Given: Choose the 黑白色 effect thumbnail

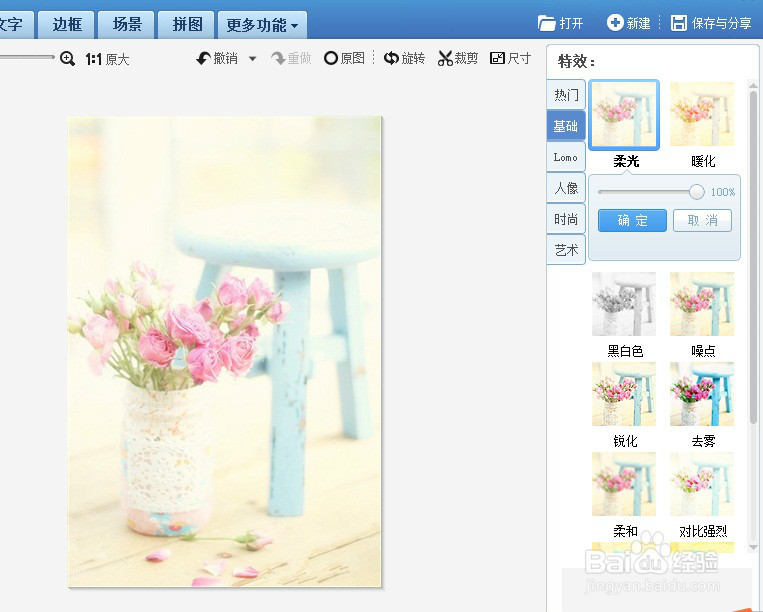Looking at the screenshot, I should pos(624,304).
